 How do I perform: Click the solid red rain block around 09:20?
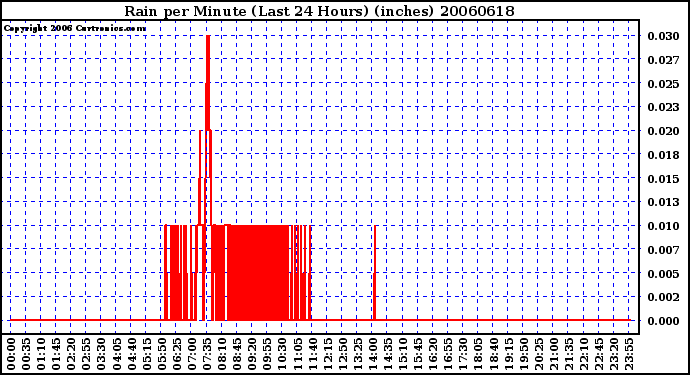(257, 273)
